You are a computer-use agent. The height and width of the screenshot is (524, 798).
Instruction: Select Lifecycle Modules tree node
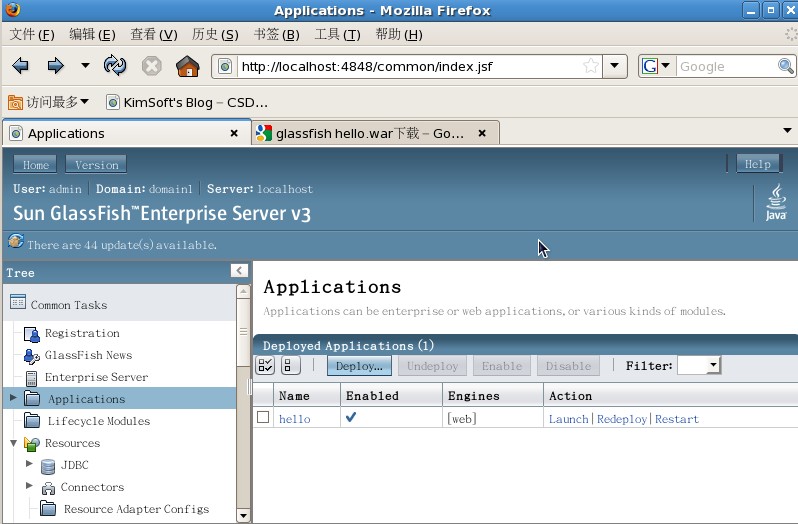tap(99, 421)
